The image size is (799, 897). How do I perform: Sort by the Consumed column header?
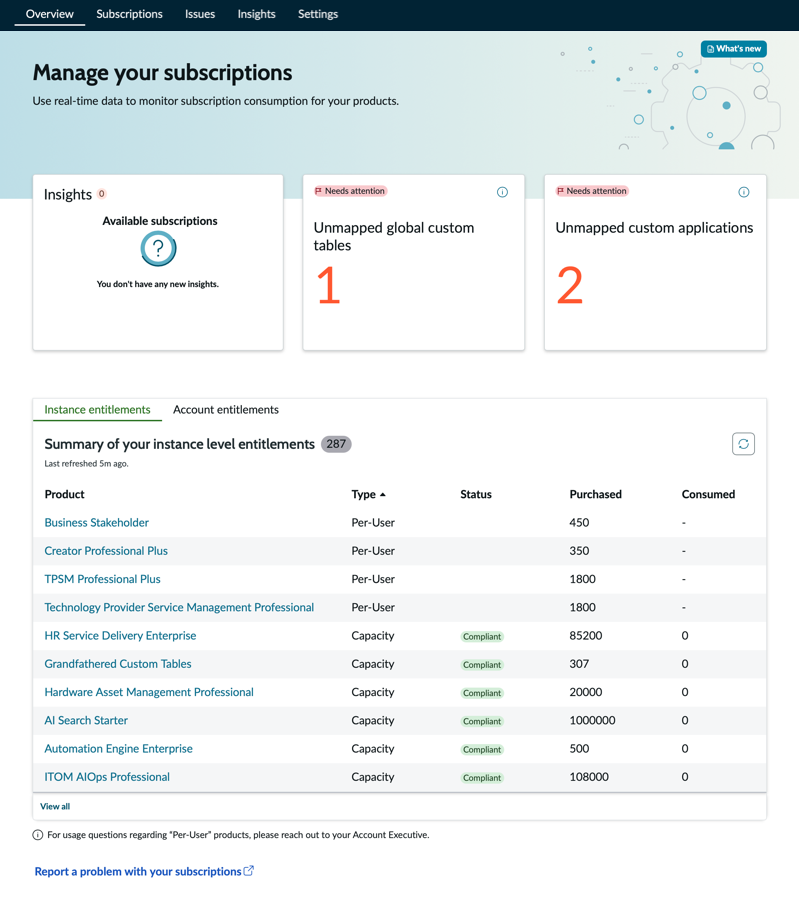click(x=708, y=494)
